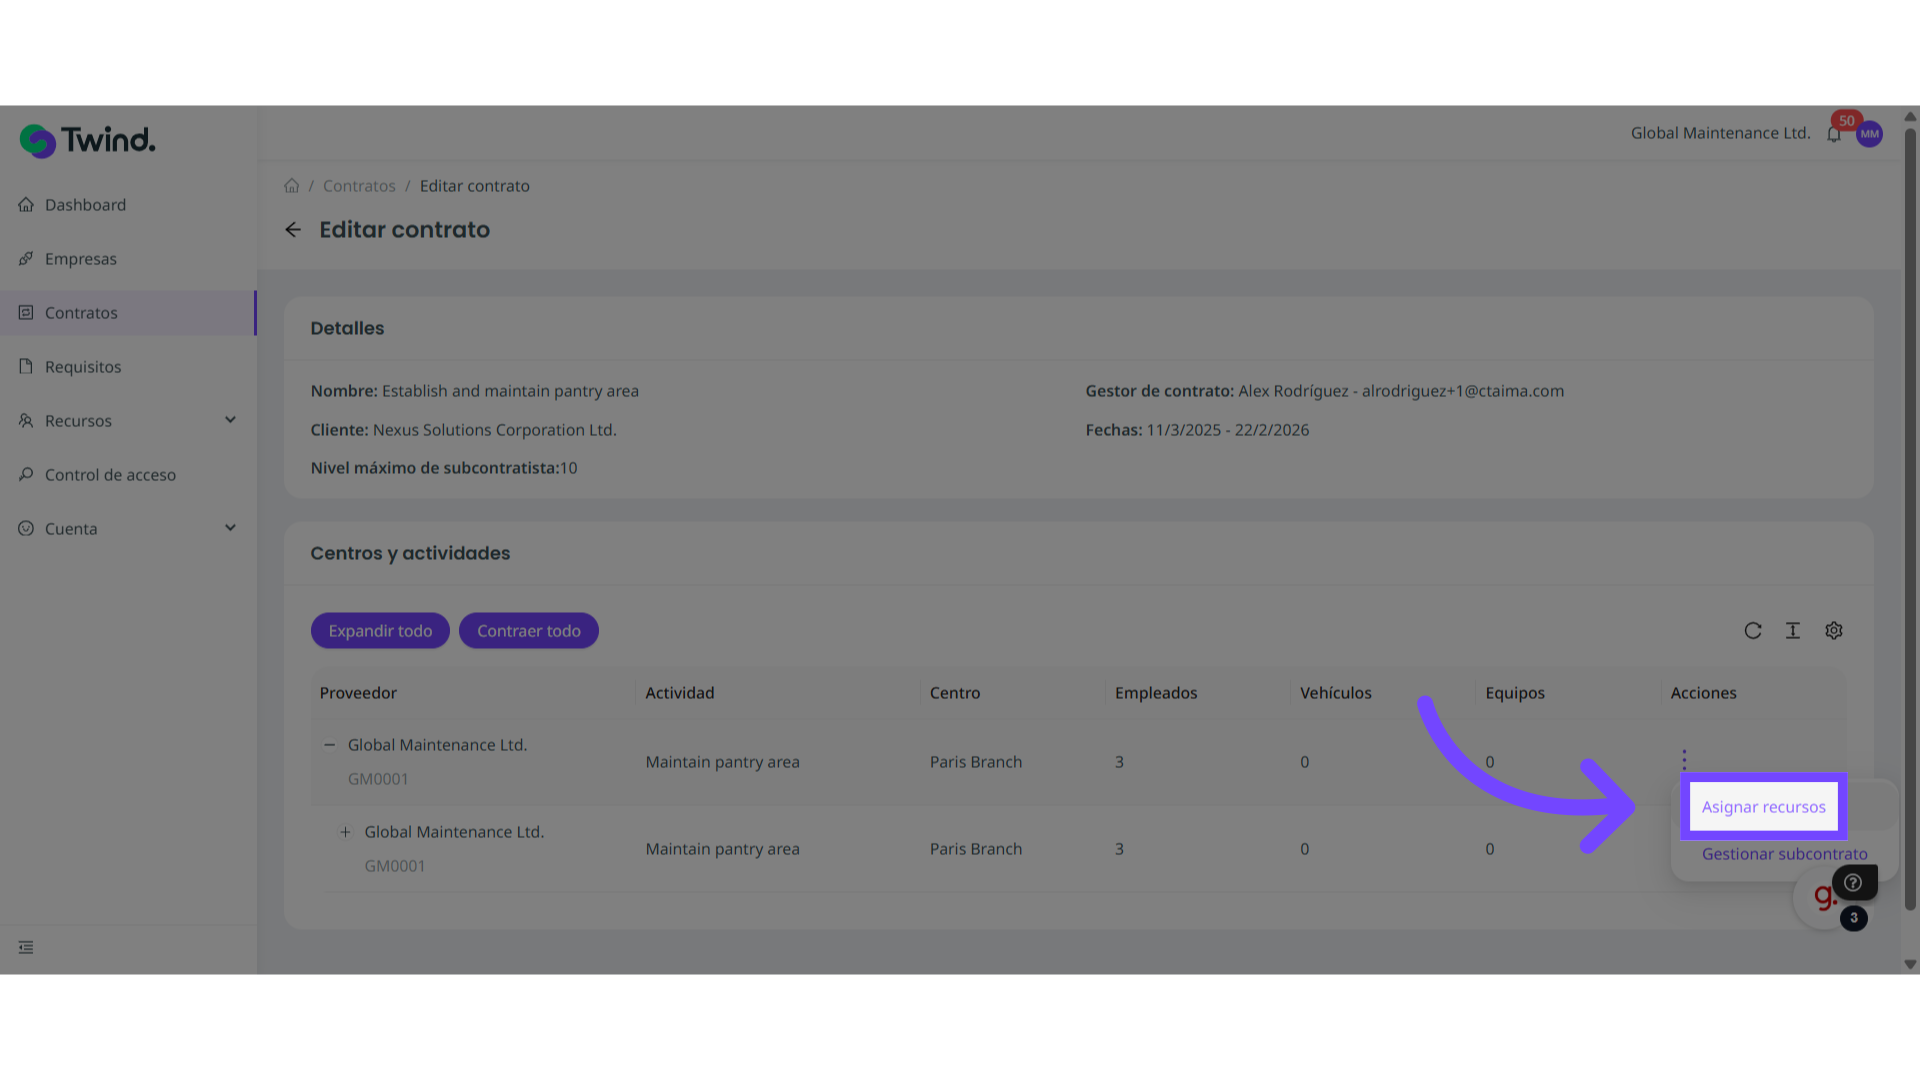Expand the Recursos sidebar submenu
This screenshot has width=1920, height=1080.
(x=230, y=420)
